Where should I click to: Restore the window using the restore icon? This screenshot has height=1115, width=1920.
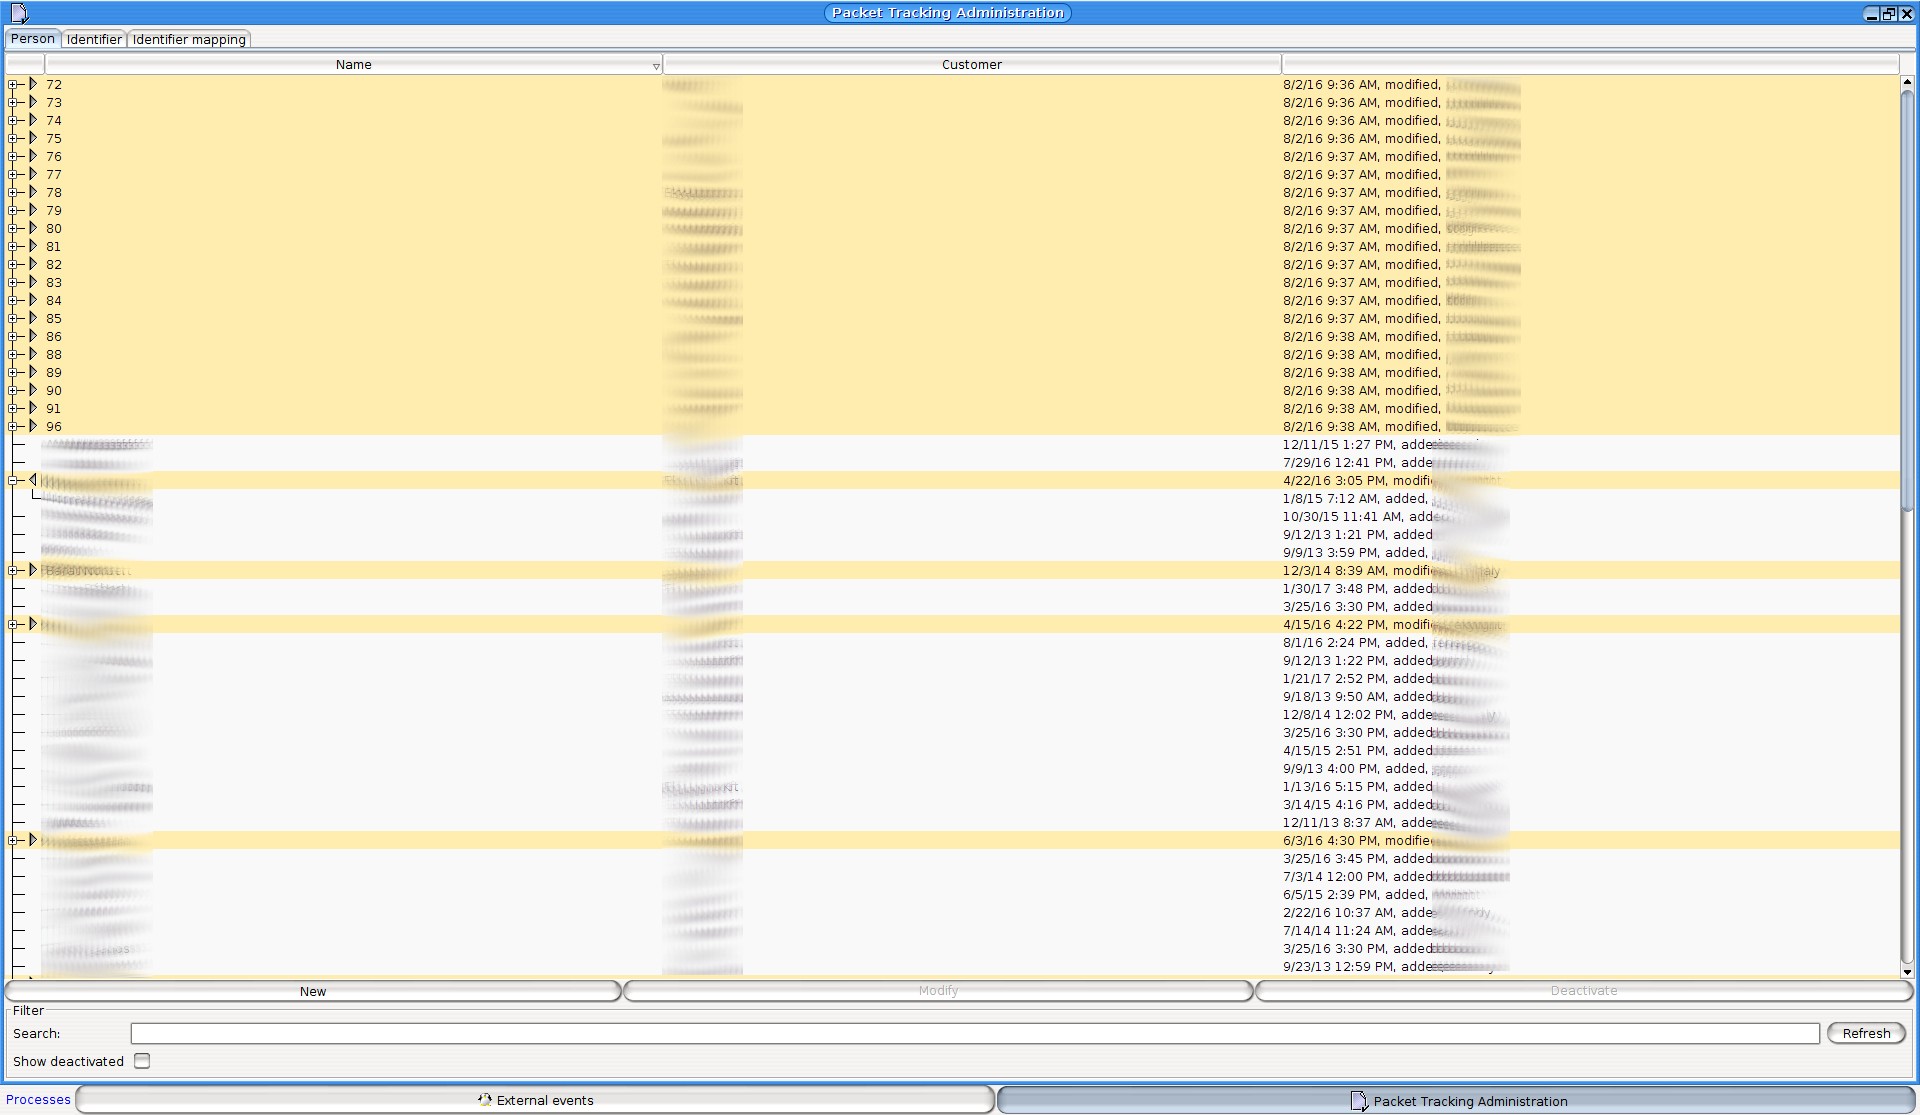(x=1888, y=13)
